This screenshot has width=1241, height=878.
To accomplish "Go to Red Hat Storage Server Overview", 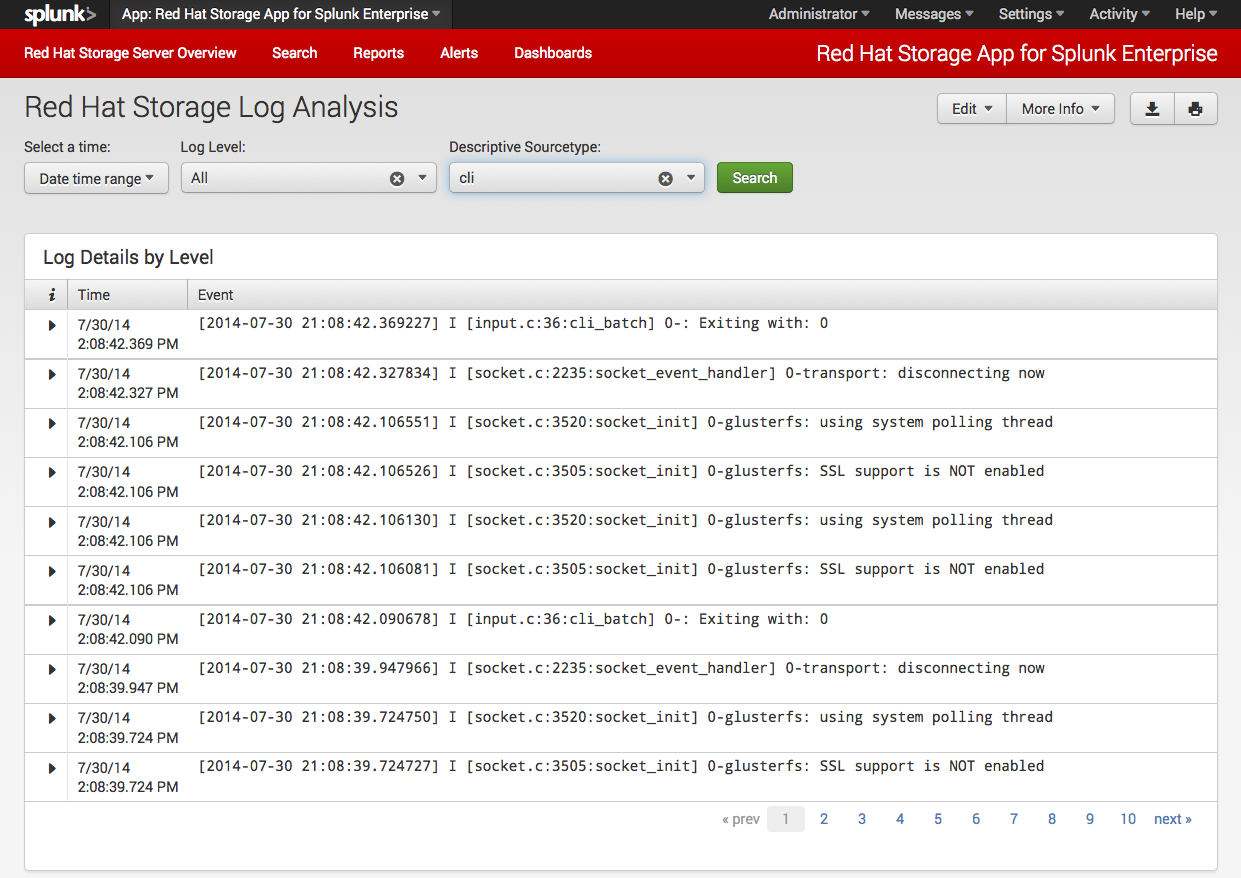I will click(x=130, y=53).
